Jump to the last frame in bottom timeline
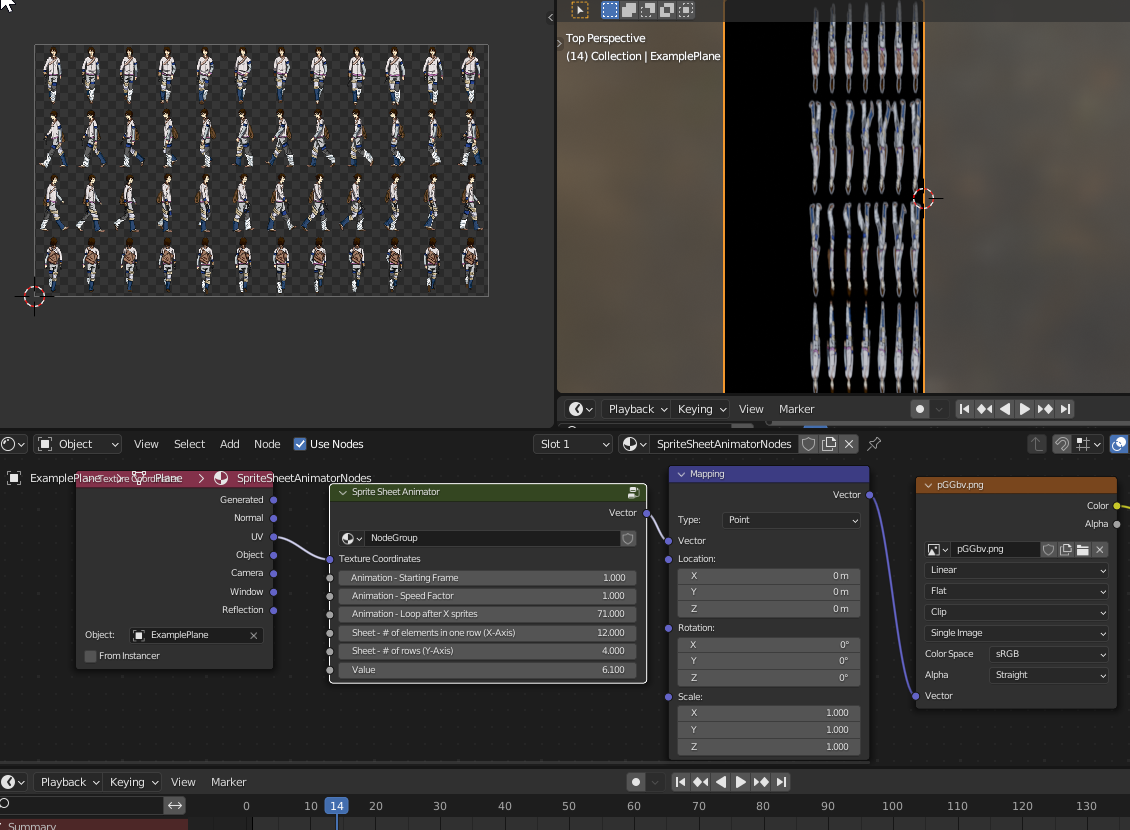This screenshot has height=830, width=1130. pos(782,782)
